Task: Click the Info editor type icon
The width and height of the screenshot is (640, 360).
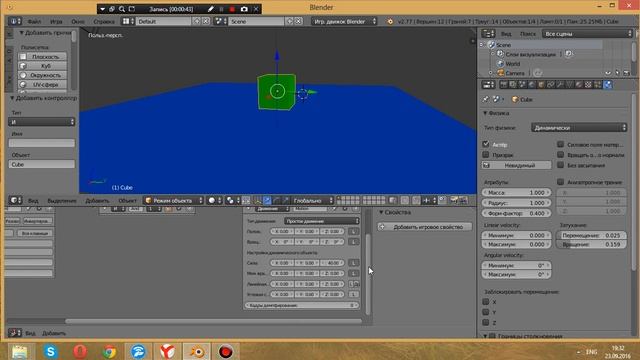Action: [x=15, y=21]
